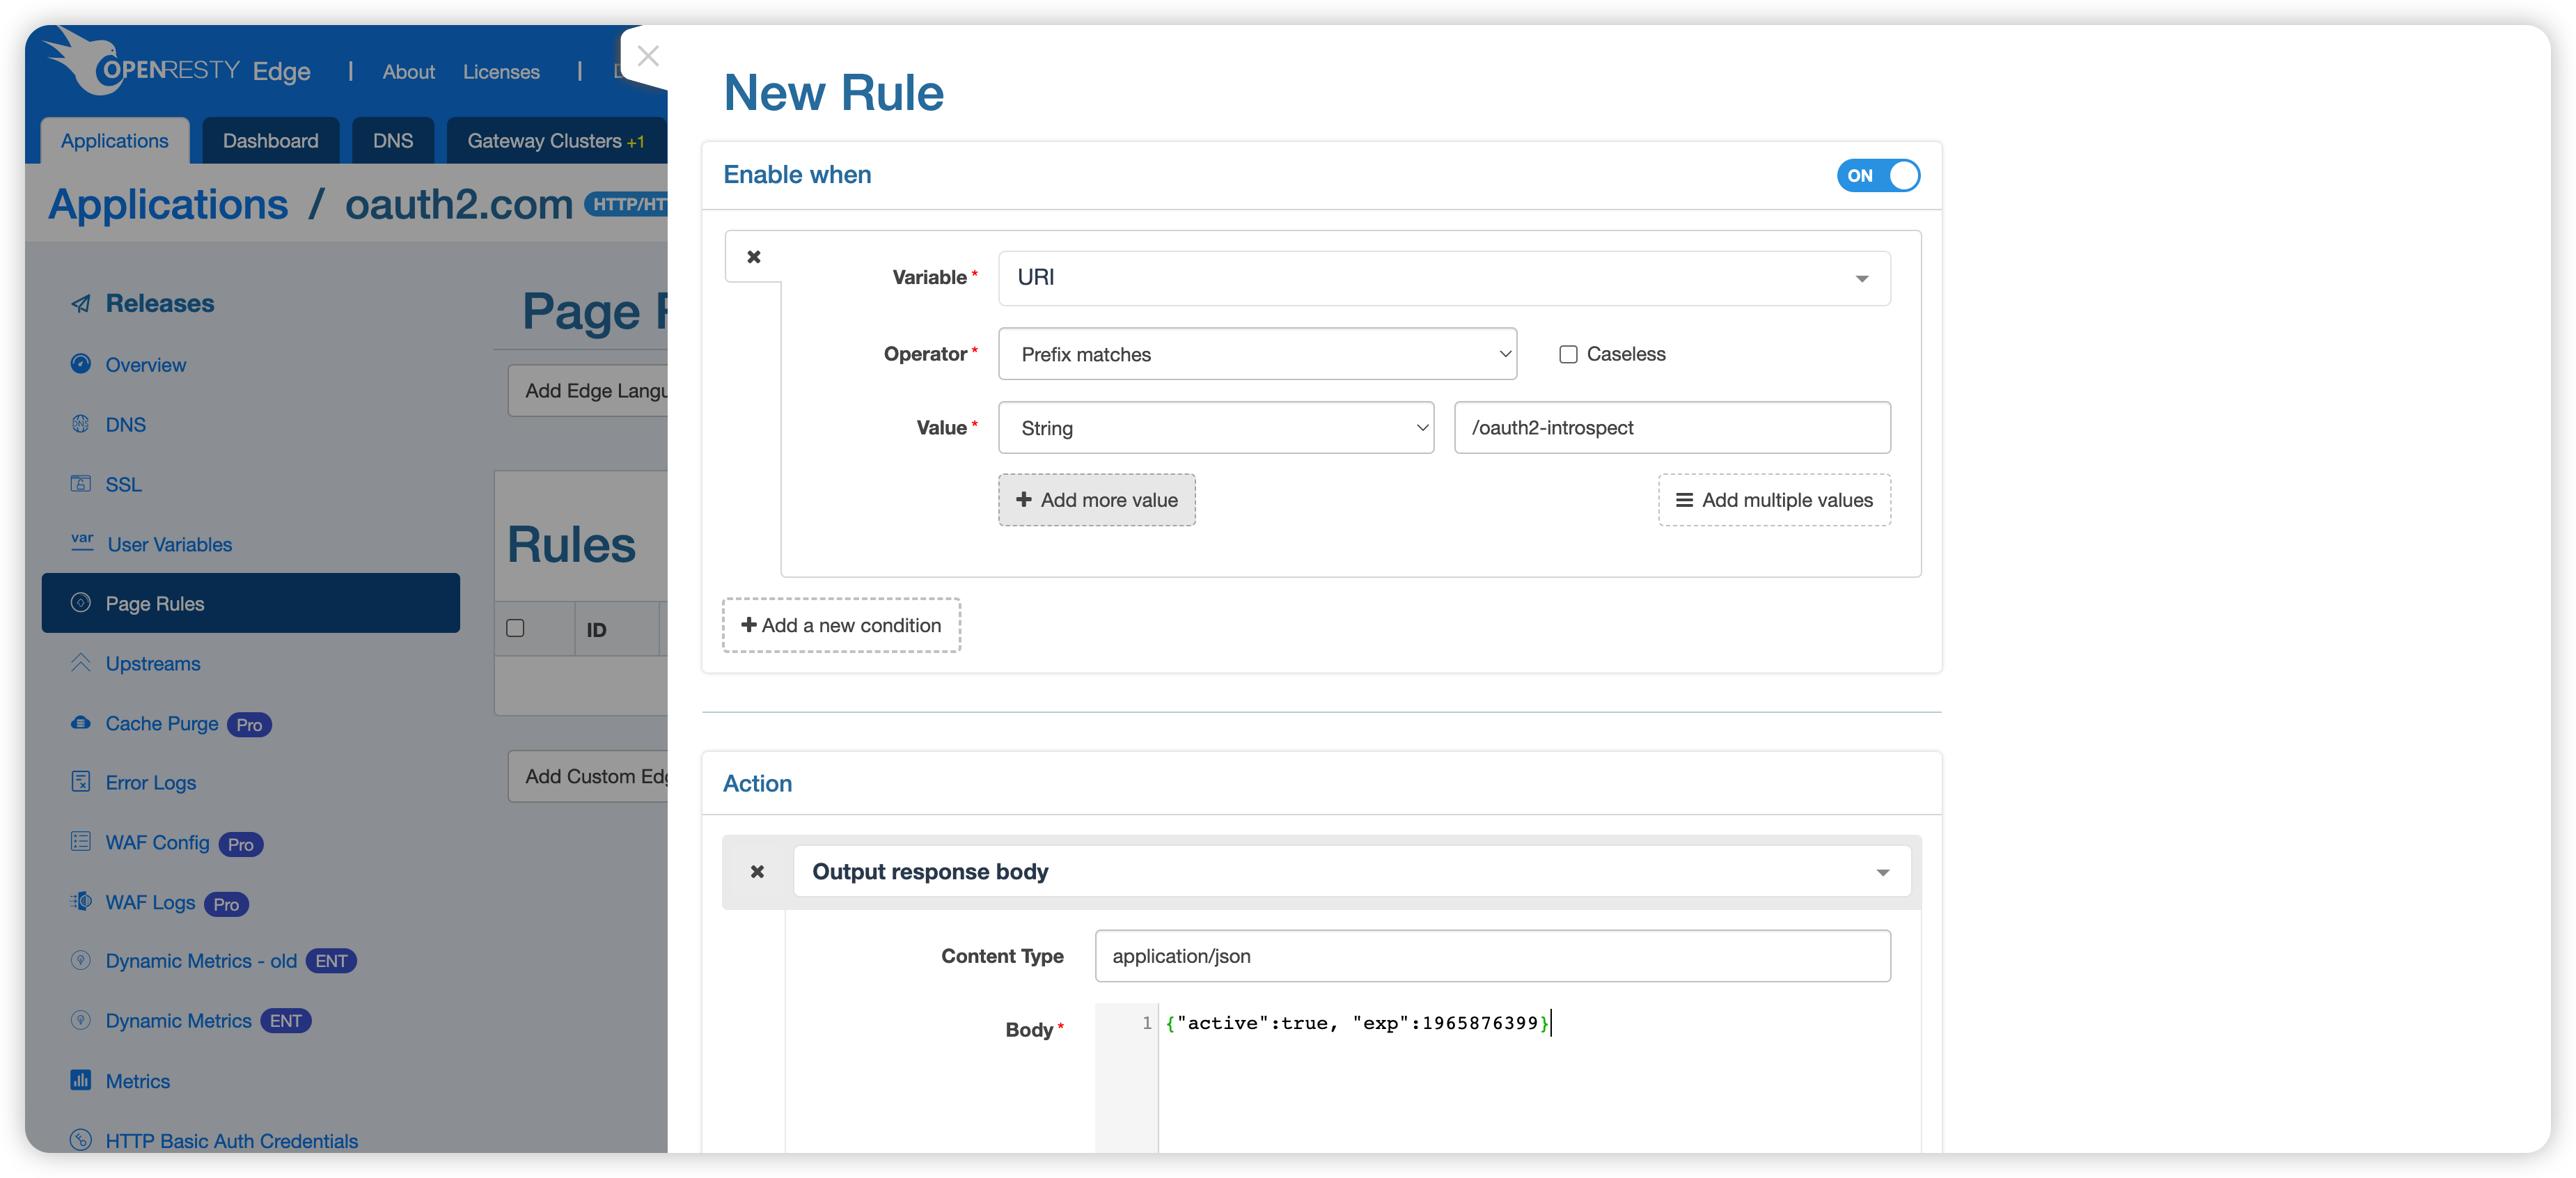Image resolution: width=2576 pixels, height=1178 pixels.
Task: Click the Add Custom Edge button
Action: (588, 776)
